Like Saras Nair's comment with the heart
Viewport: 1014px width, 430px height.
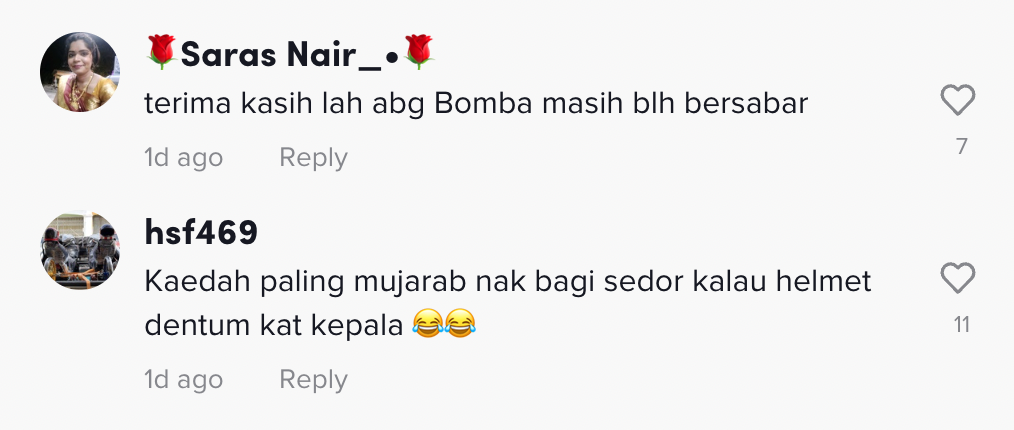click(957, 100)
